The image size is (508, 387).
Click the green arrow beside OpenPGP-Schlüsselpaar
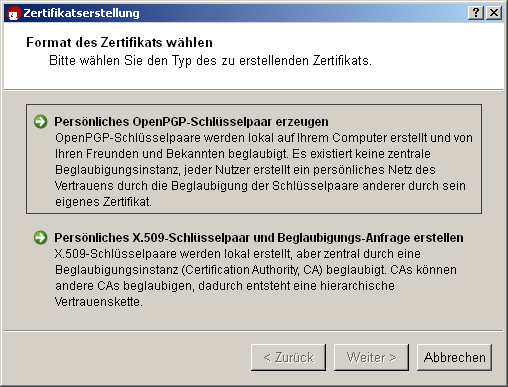click(41, 122)
